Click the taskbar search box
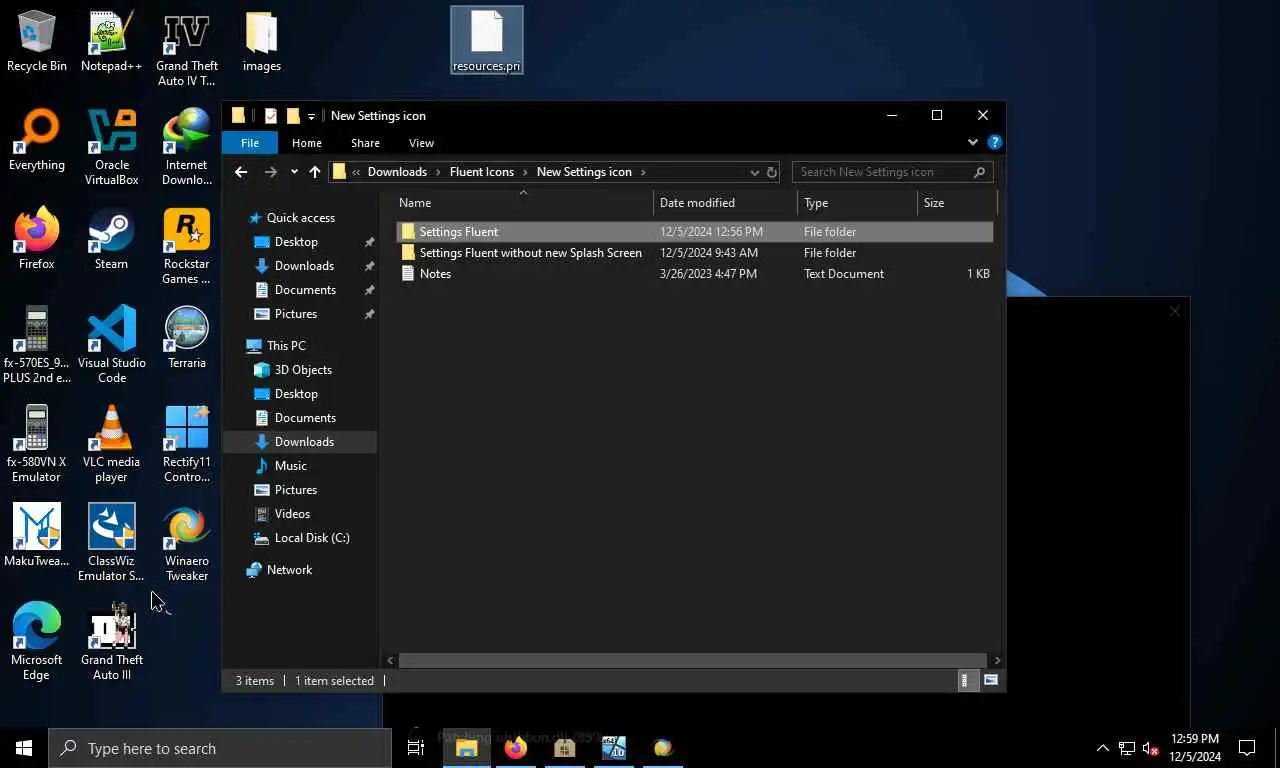This screenshot has height=768, width=1280. tap(220, 748)
